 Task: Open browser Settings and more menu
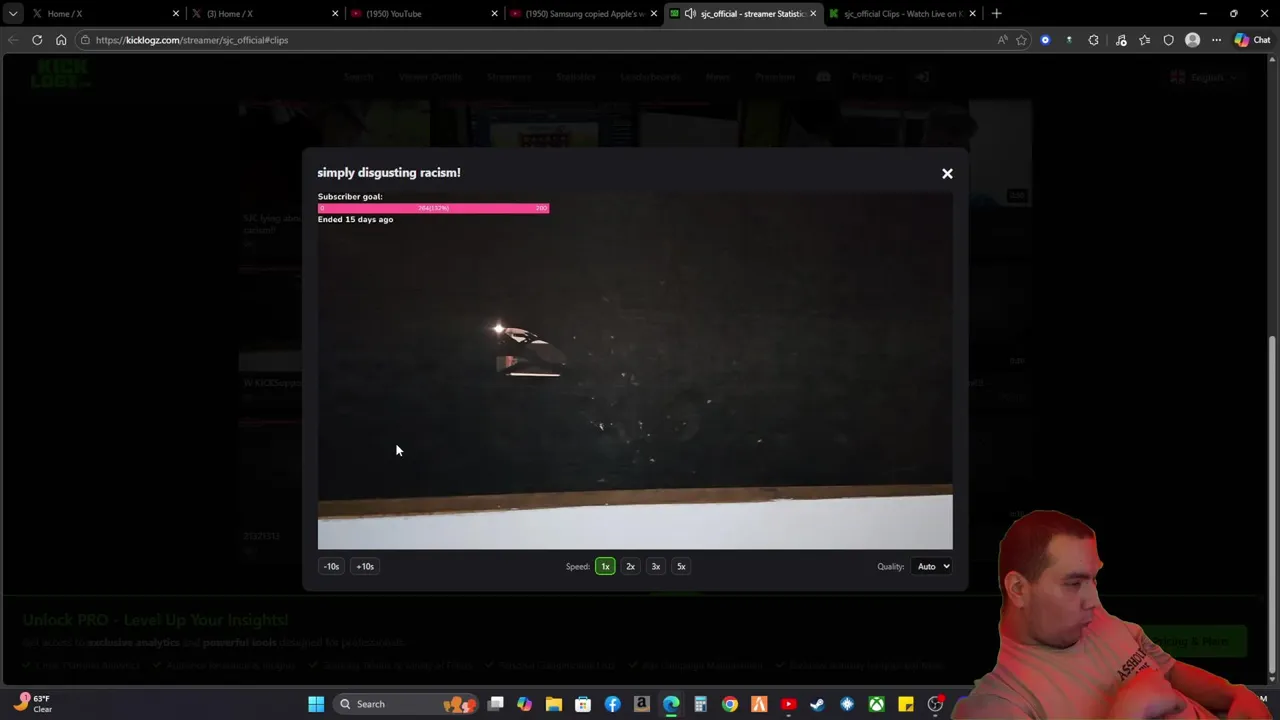click(x=1216, y=40)
